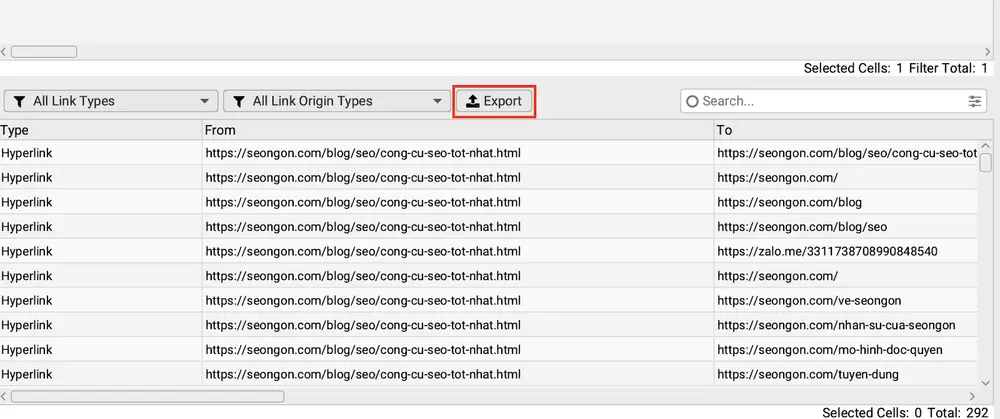The width and height of the screenshot is (1000, 419).
Task: Select the zalo.me/3311738708990848540 link cell
Action: point(846,251)
